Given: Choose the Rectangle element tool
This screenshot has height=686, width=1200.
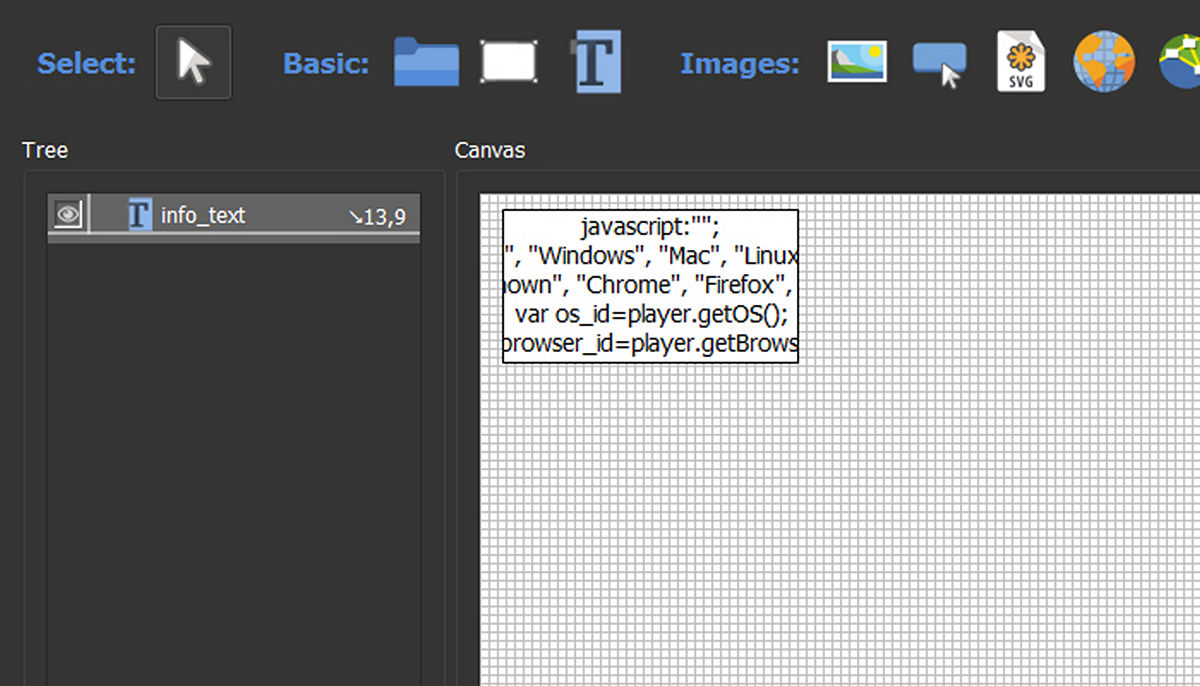Looking at the screenshot, I should [x=509, y=62].
